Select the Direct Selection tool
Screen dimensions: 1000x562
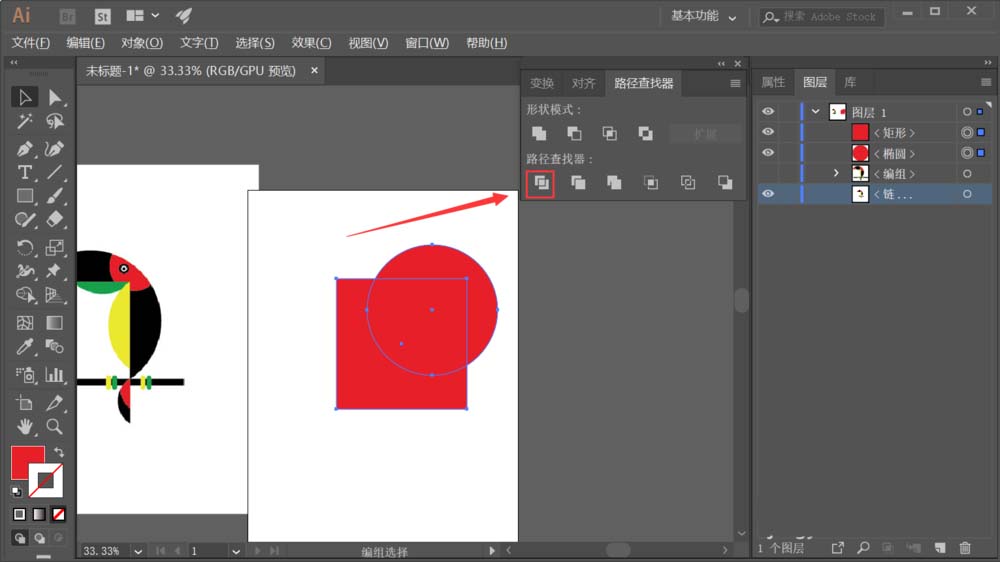(x=55, y=97)
